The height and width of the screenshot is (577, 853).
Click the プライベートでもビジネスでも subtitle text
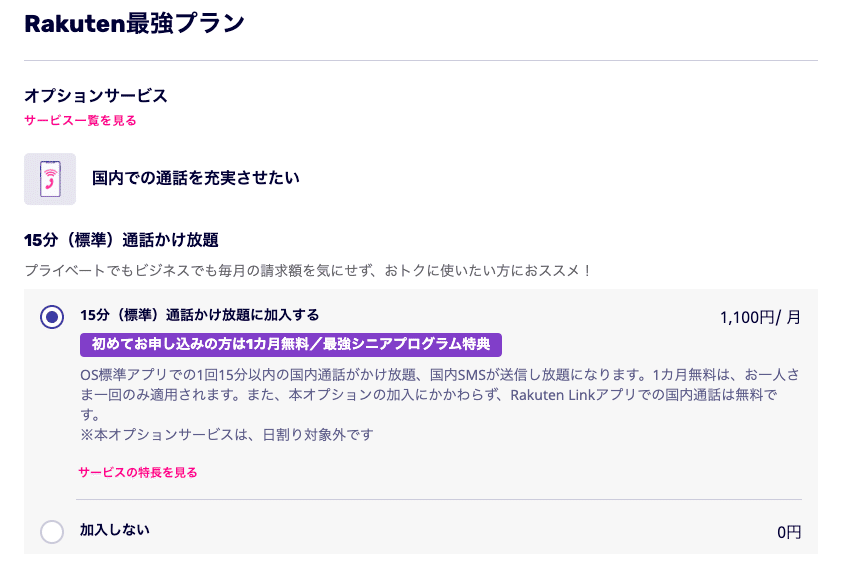point(308,271)
